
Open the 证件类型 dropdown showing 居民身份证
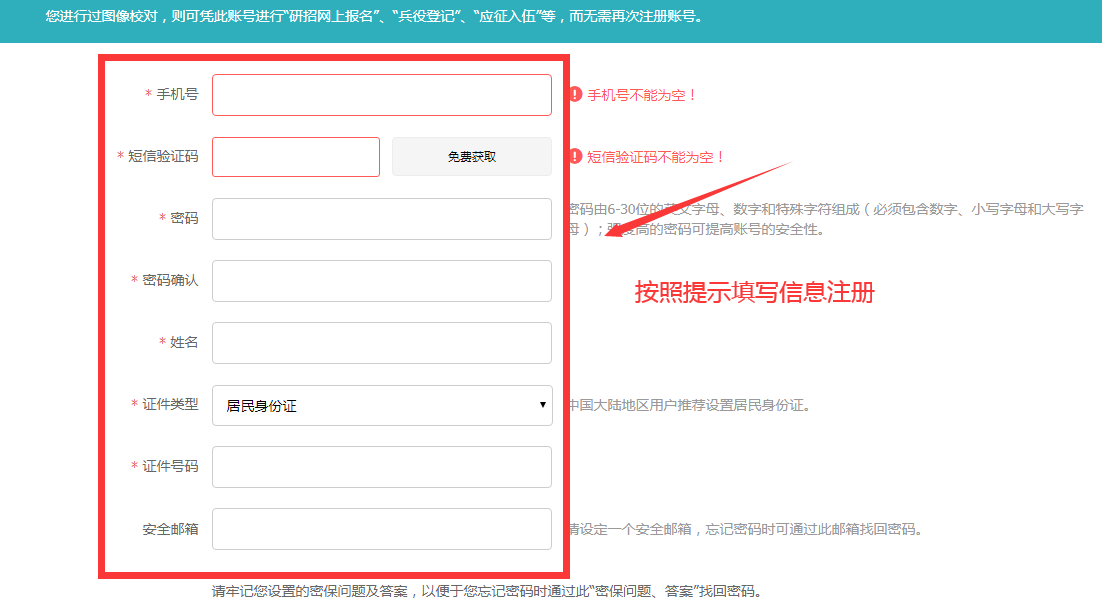pos(381,405)
